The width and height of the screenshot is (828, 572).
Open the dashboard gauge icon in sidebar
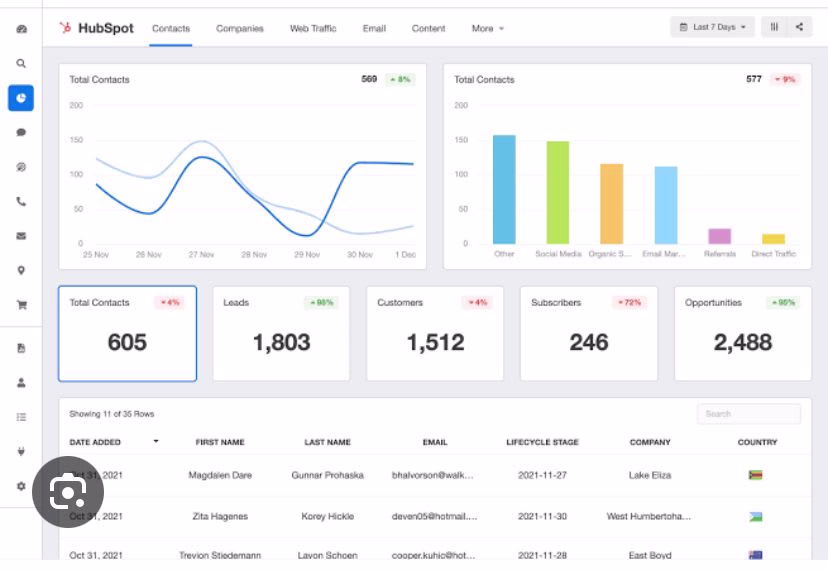coord(21,29)
